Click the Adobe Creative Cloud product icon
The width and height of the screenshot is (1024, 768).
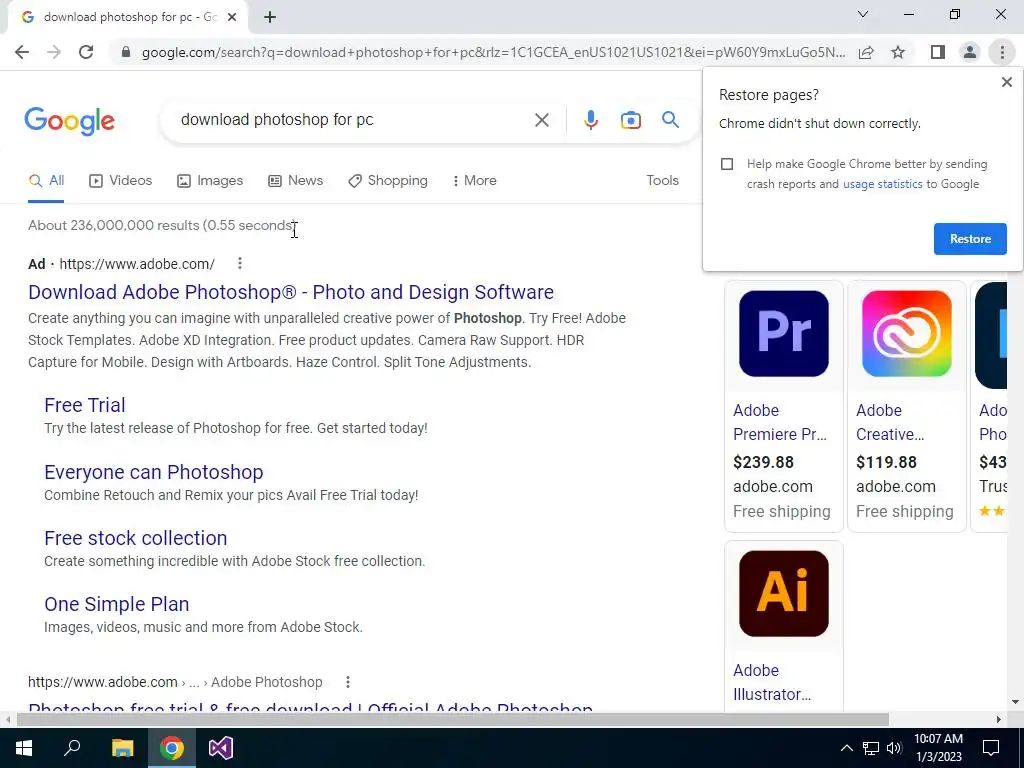tap(906, 334)
